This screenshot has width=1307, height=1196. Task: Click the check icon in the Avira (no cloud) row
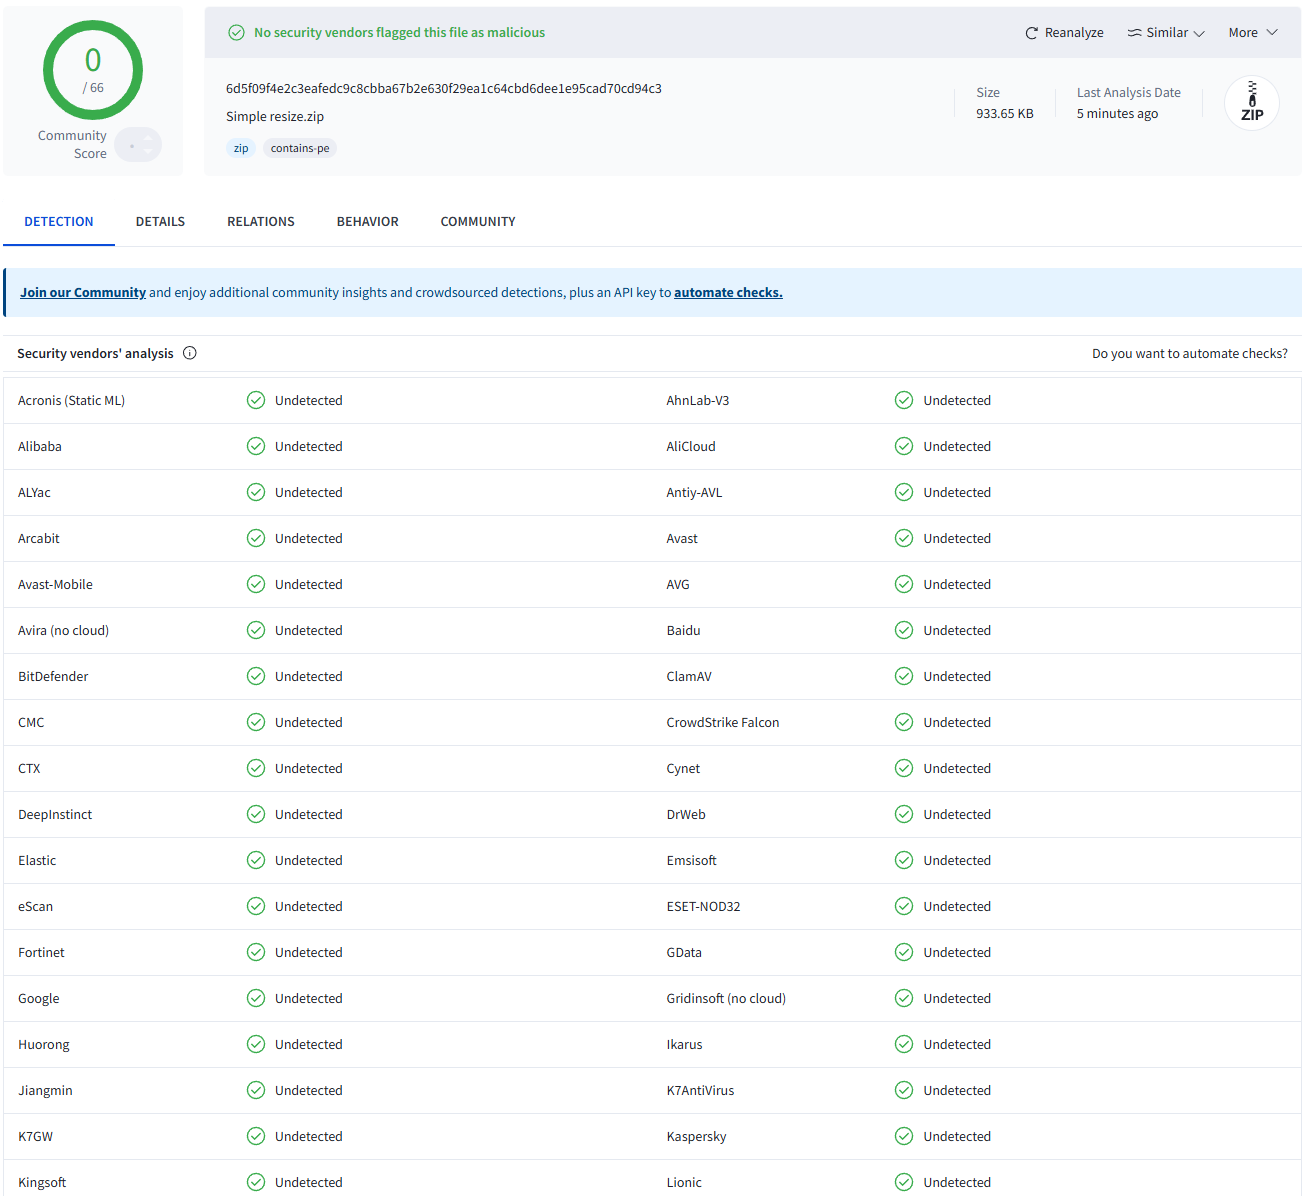pyautogui.click(x=256, y=630)
